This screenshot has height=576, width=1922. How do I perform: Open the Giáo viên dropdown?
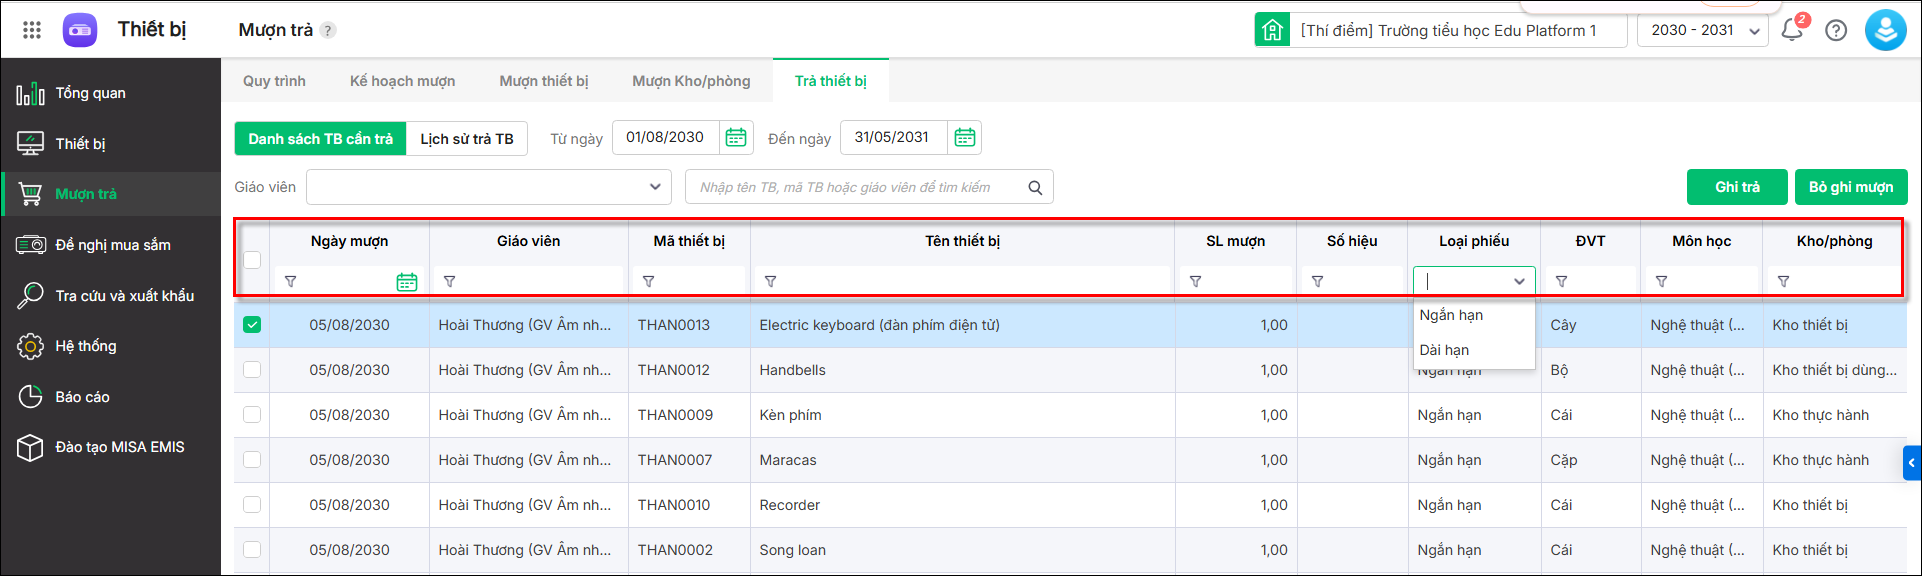point(488,187)
